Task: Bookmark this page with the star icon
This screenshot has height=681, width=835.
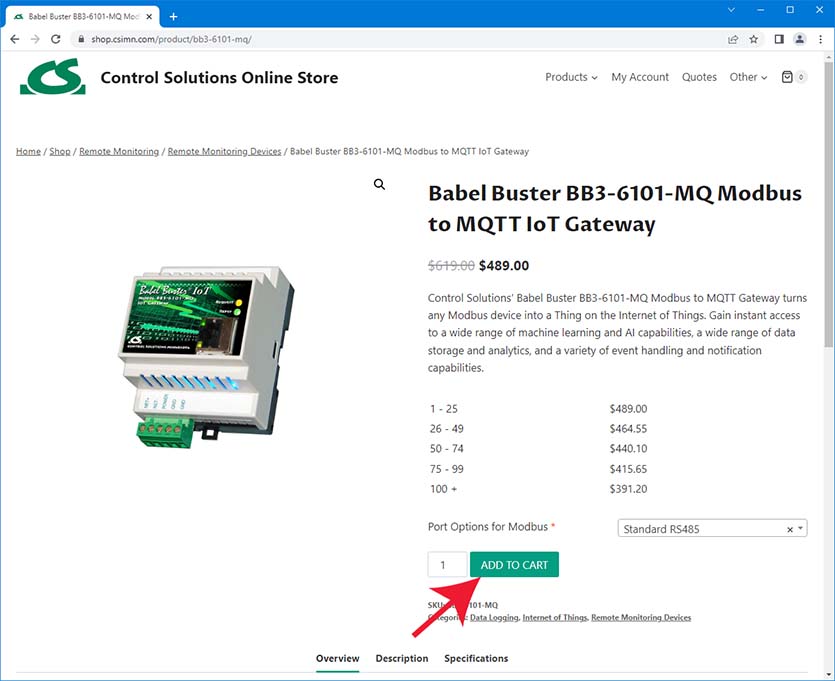Action: pos(754,39)
